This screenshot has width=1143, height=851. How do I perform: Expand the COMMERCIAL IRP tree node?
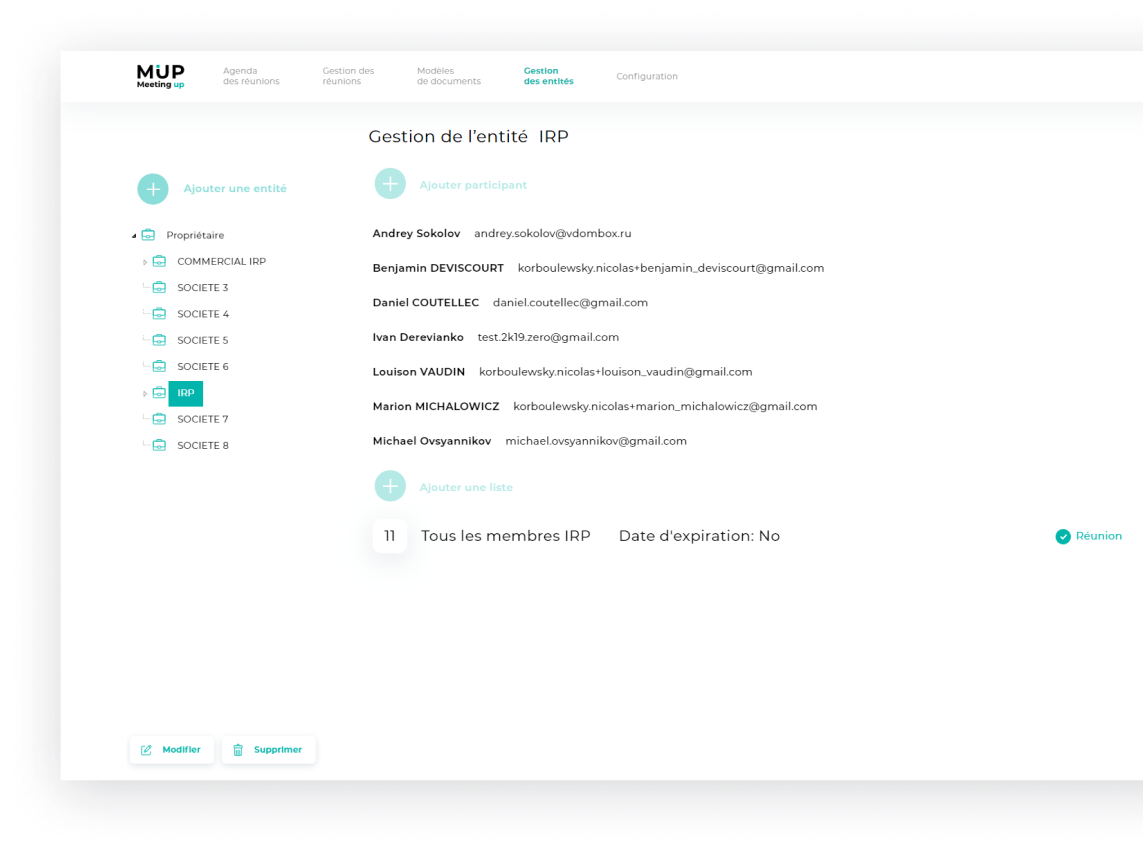(145, 262)
